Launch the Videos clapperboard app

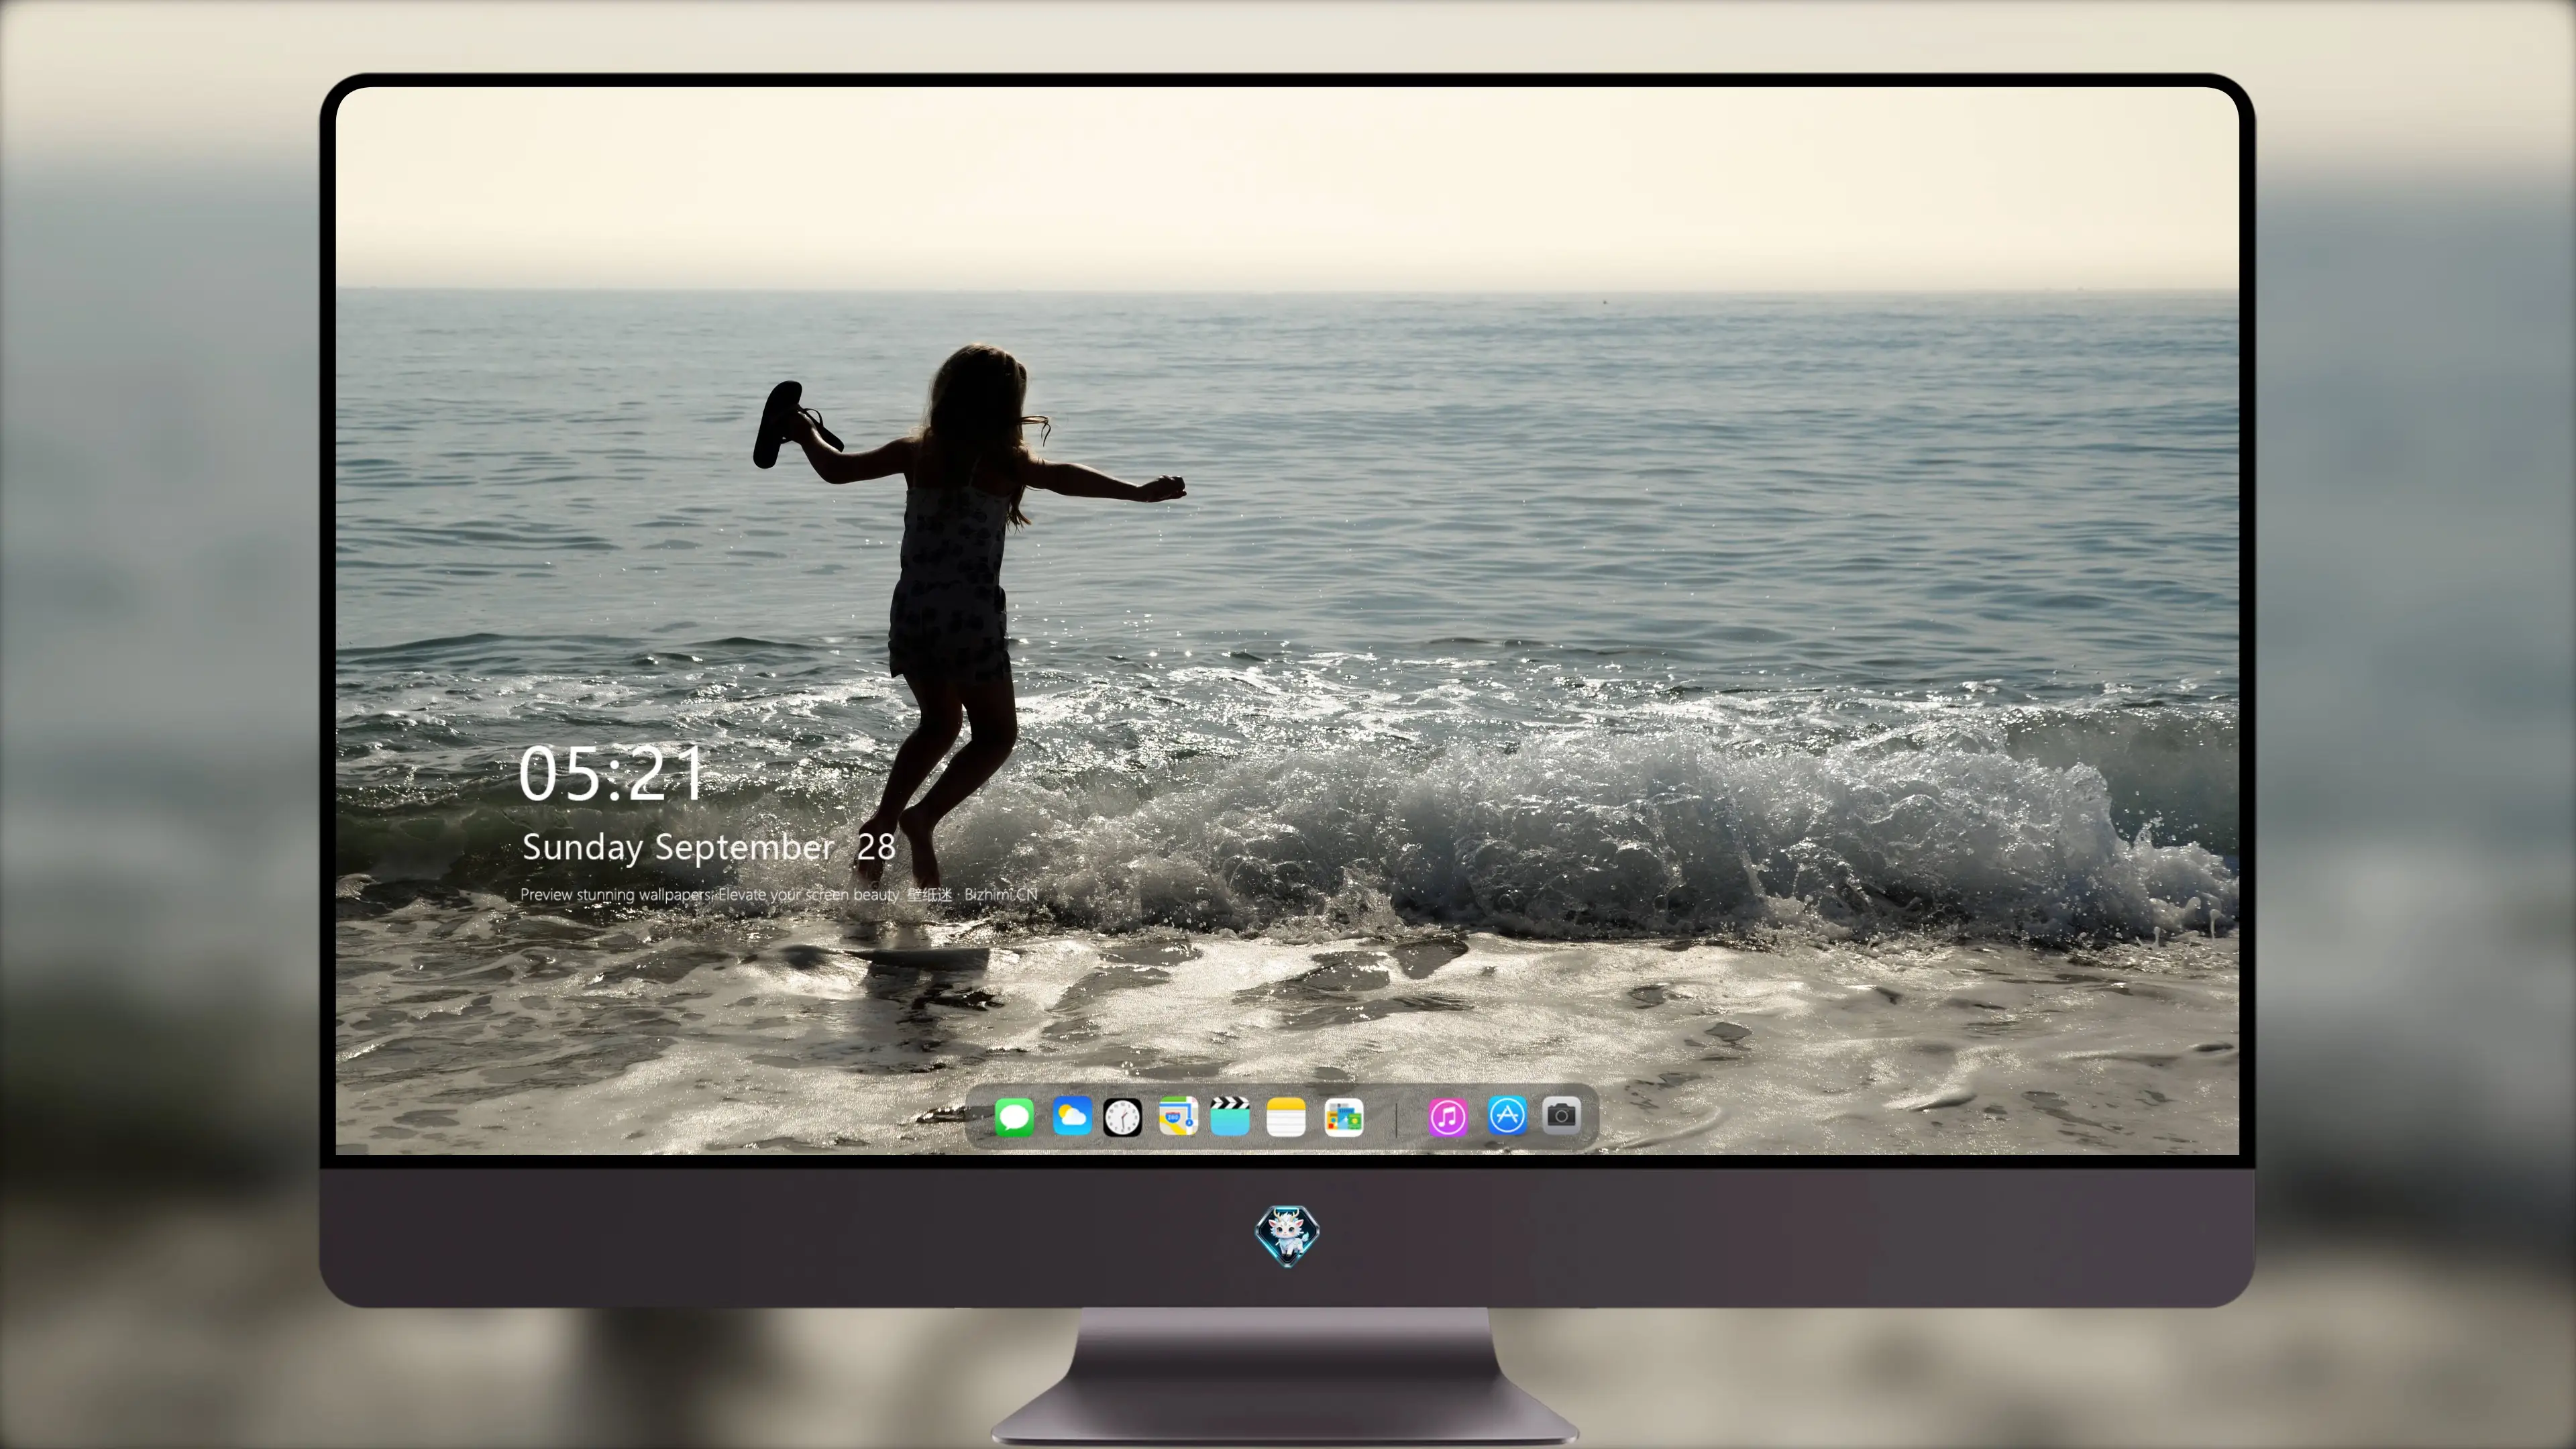(x=1230, y=1117)
